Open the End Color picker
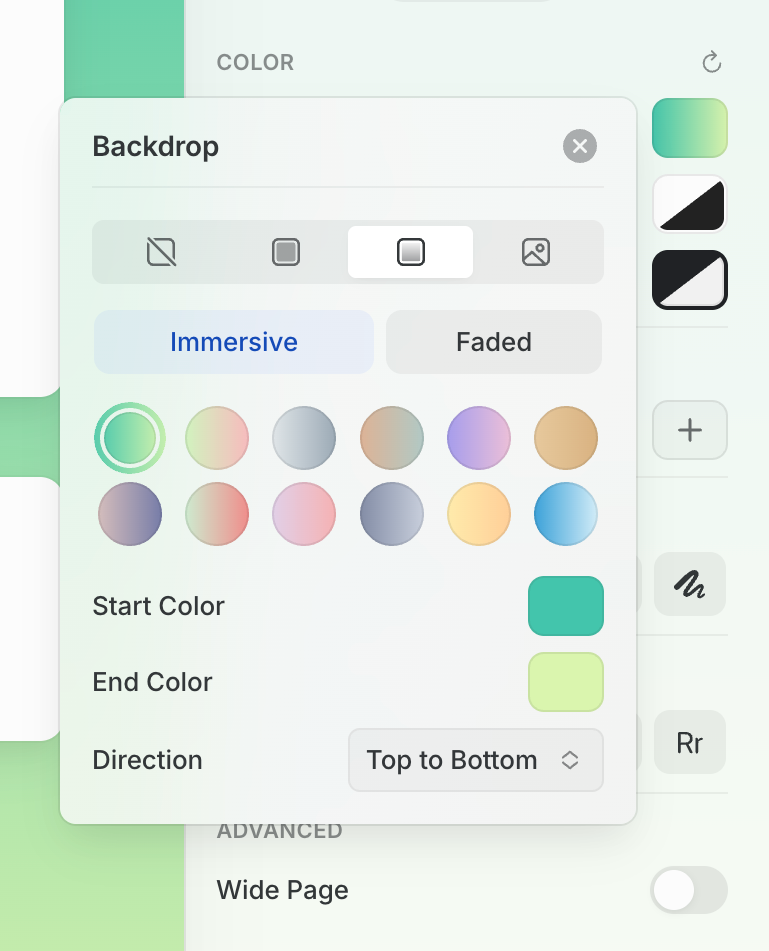Image resolution: width=769 pixels, height=951 pixels. [x=566, y=682]
